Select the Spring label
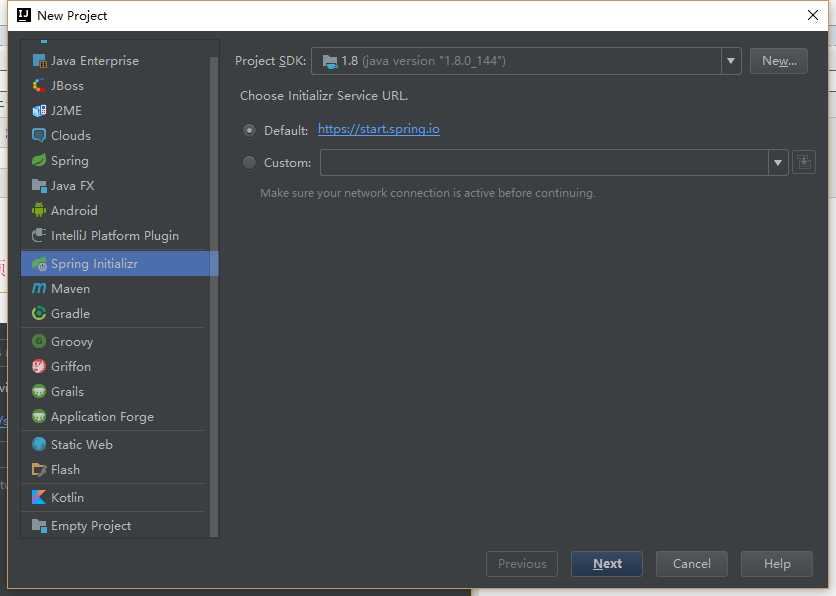 (x=70, y=160)
